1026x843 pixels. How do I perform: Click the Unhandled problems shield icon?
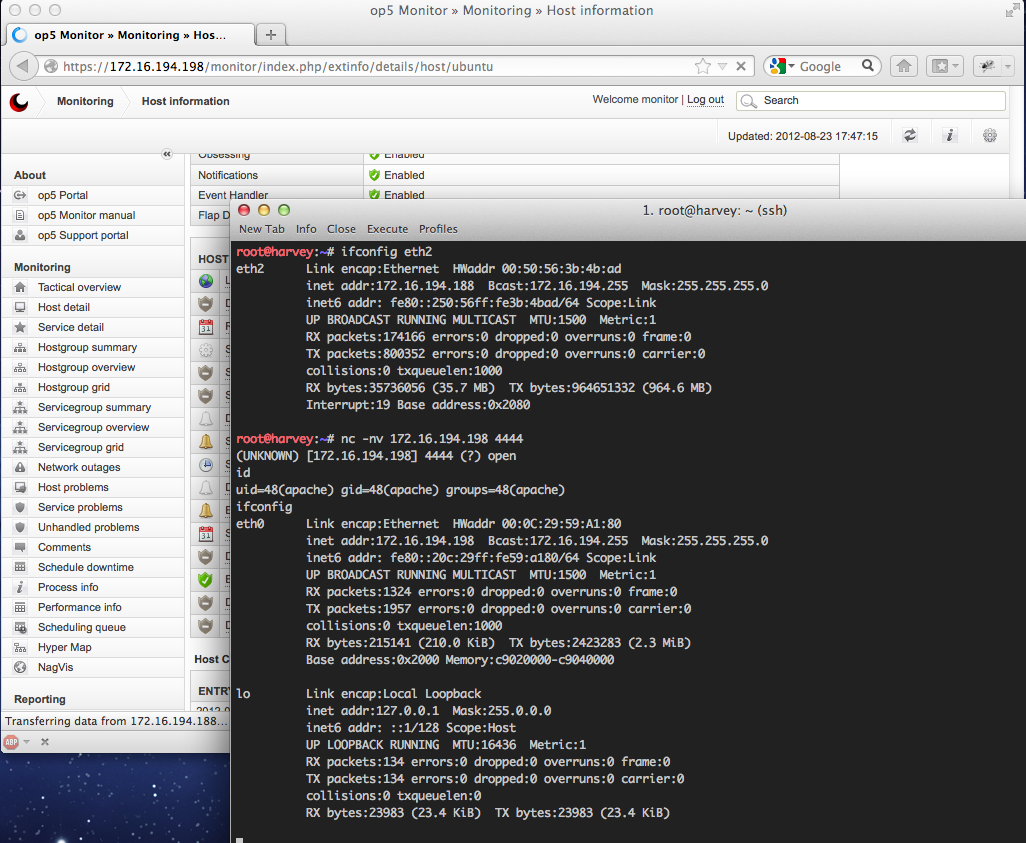[20, 528]
